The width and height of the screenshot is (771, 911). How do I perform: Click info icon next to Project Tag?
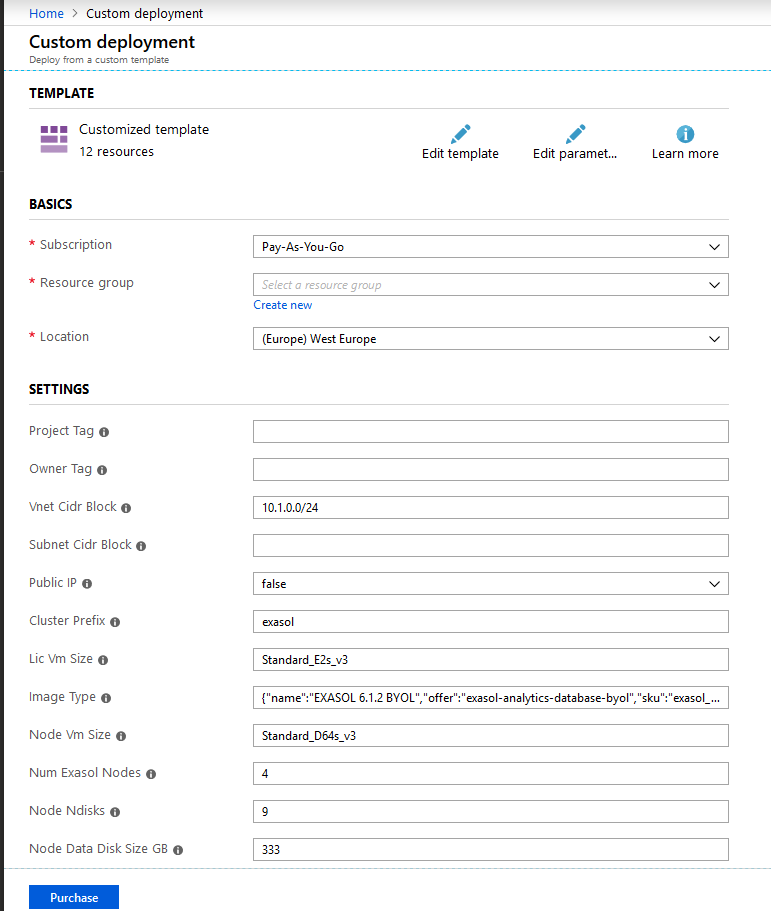coord(104,432)
